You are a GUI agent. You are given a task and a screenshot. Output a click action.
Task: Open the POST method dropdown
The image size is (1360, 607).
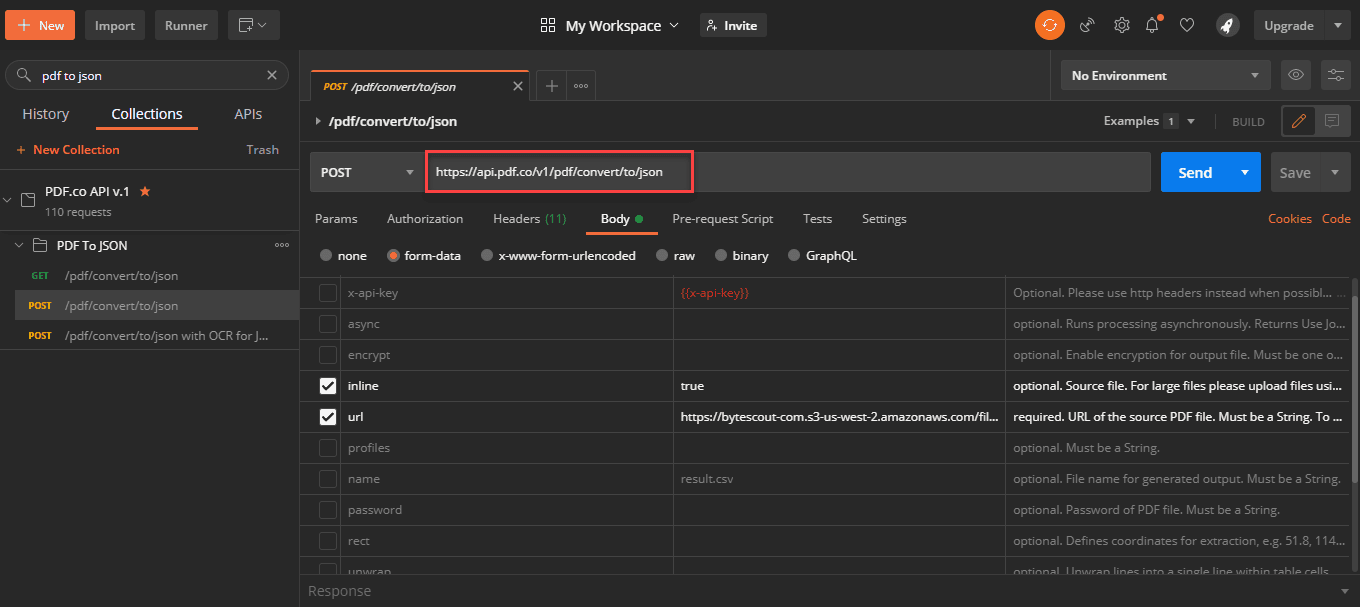366,172
